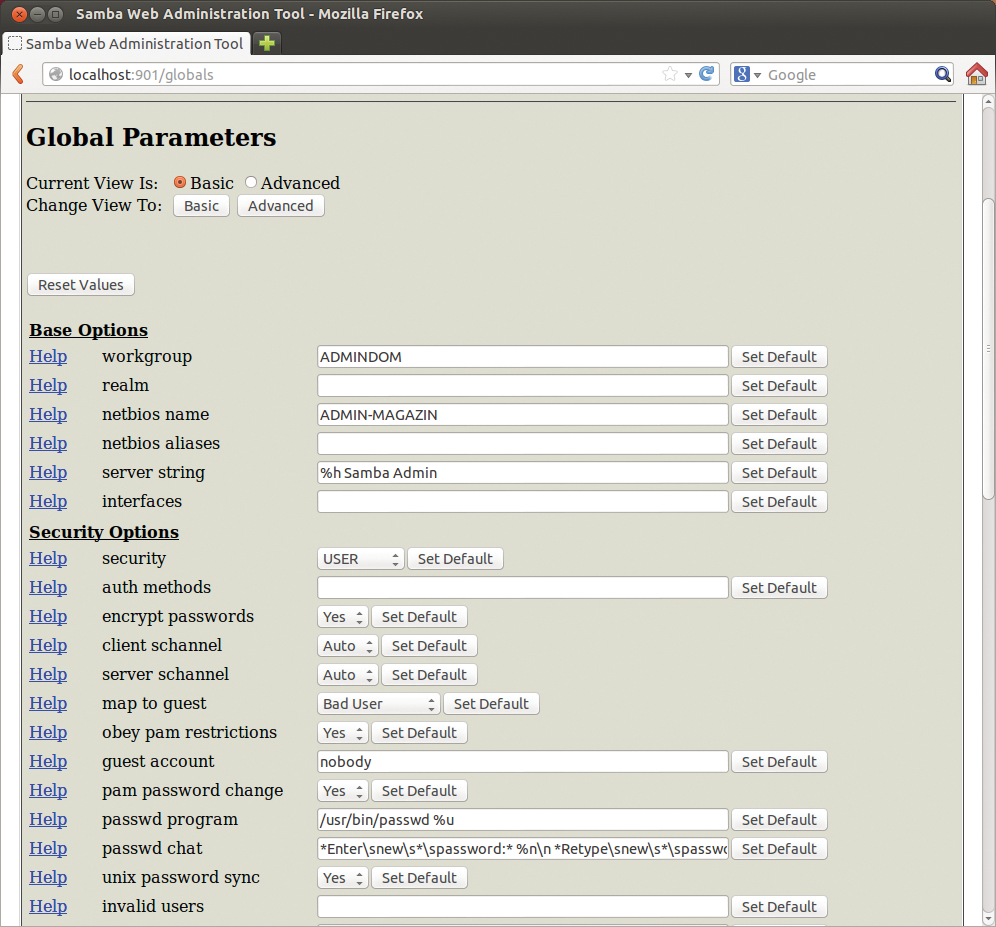Click the realm input field
This screenshot has height=927, width=996.
point(523,386)
